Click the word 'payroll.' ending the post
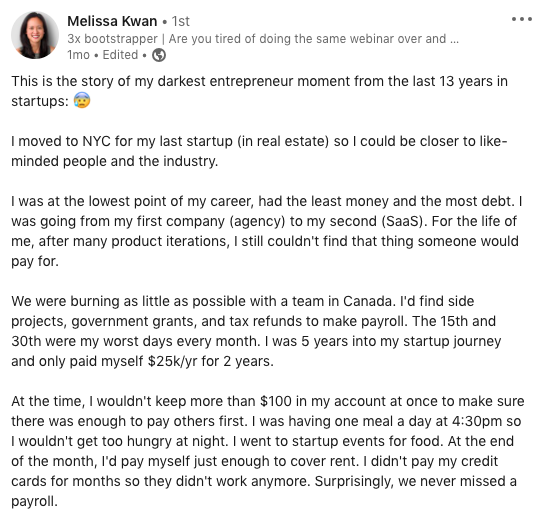Viewport: 541px width, 515px height. tap(34, 501)
